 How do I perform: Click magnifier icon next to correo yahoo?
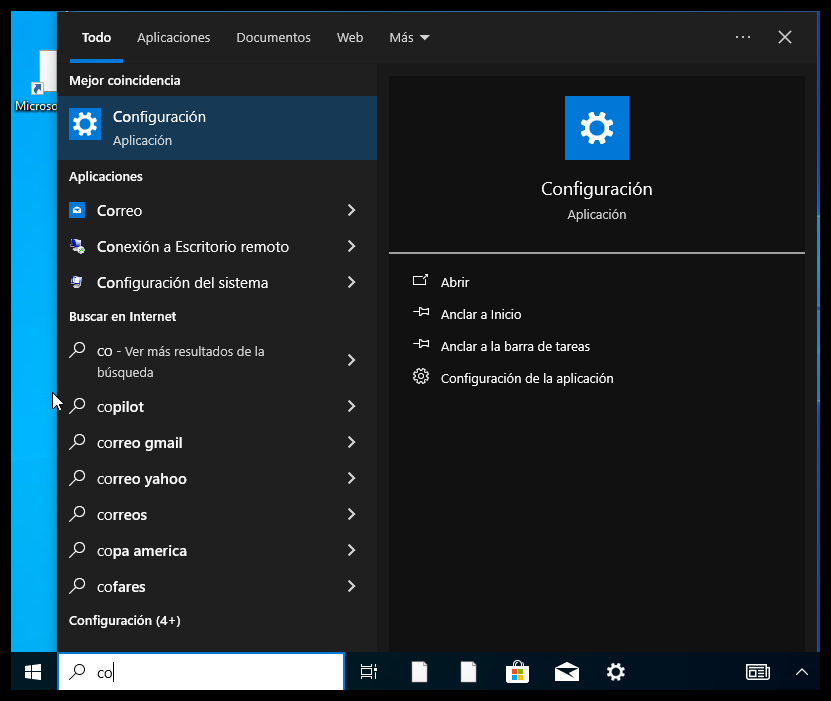[77, 478]
